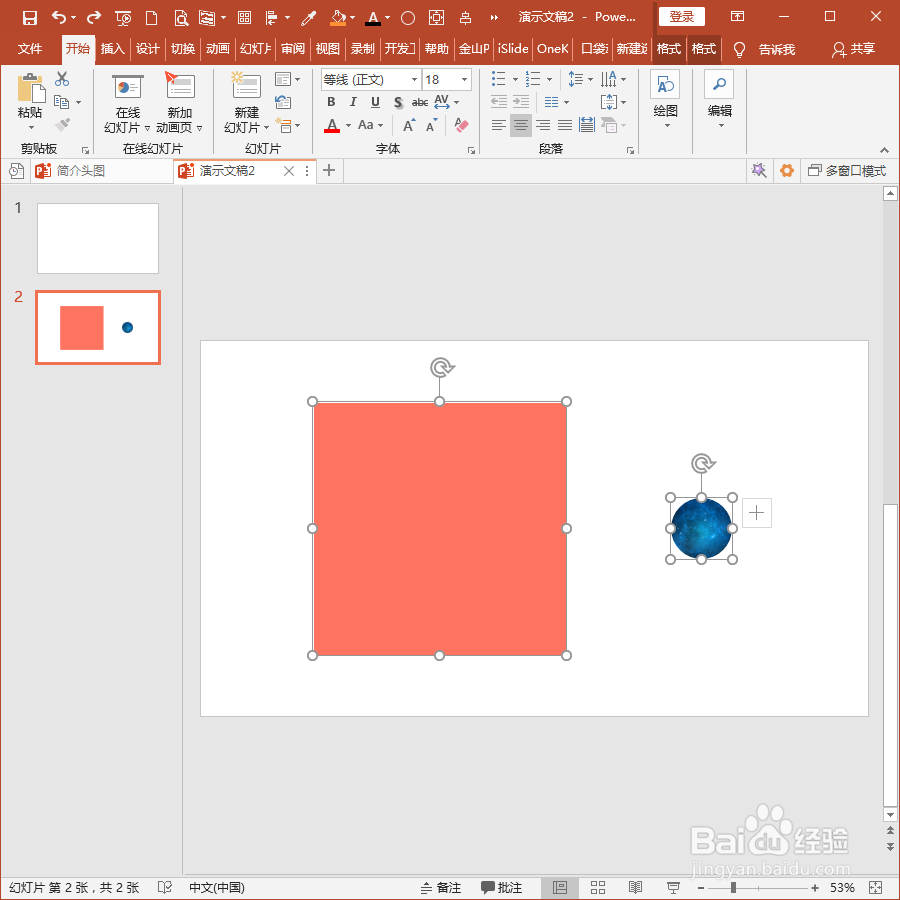
Task: Open the font size dropdown
Action: pos(464,79)
